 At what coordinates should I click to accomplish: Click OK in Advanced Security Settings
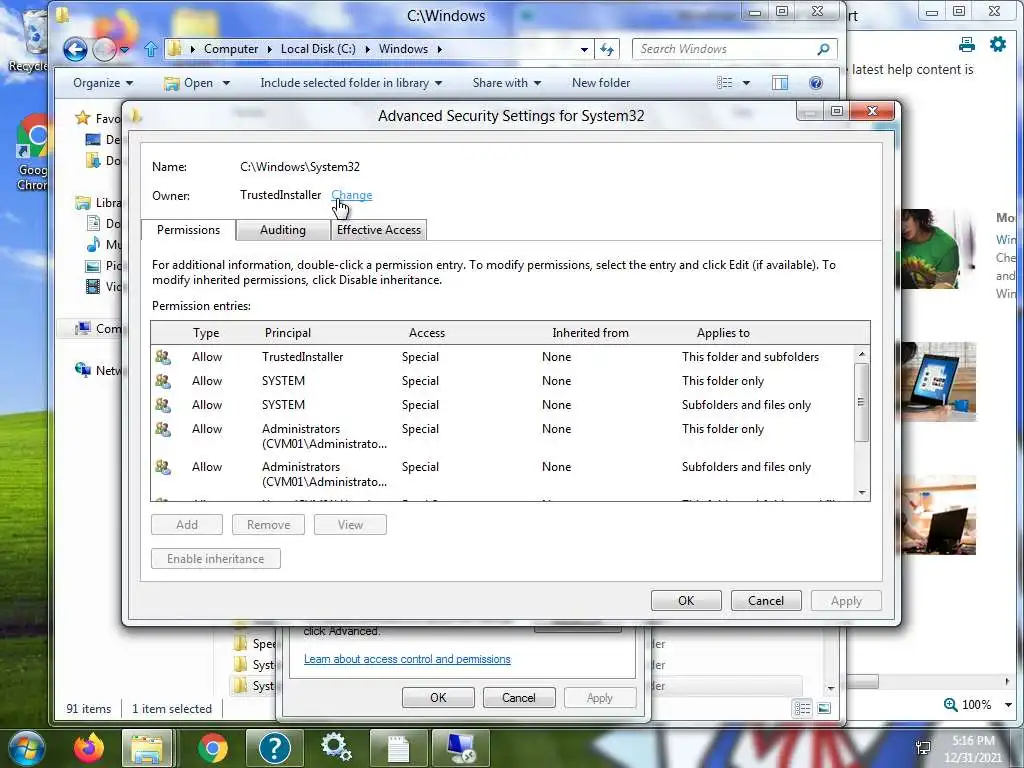tap(686, 601)
